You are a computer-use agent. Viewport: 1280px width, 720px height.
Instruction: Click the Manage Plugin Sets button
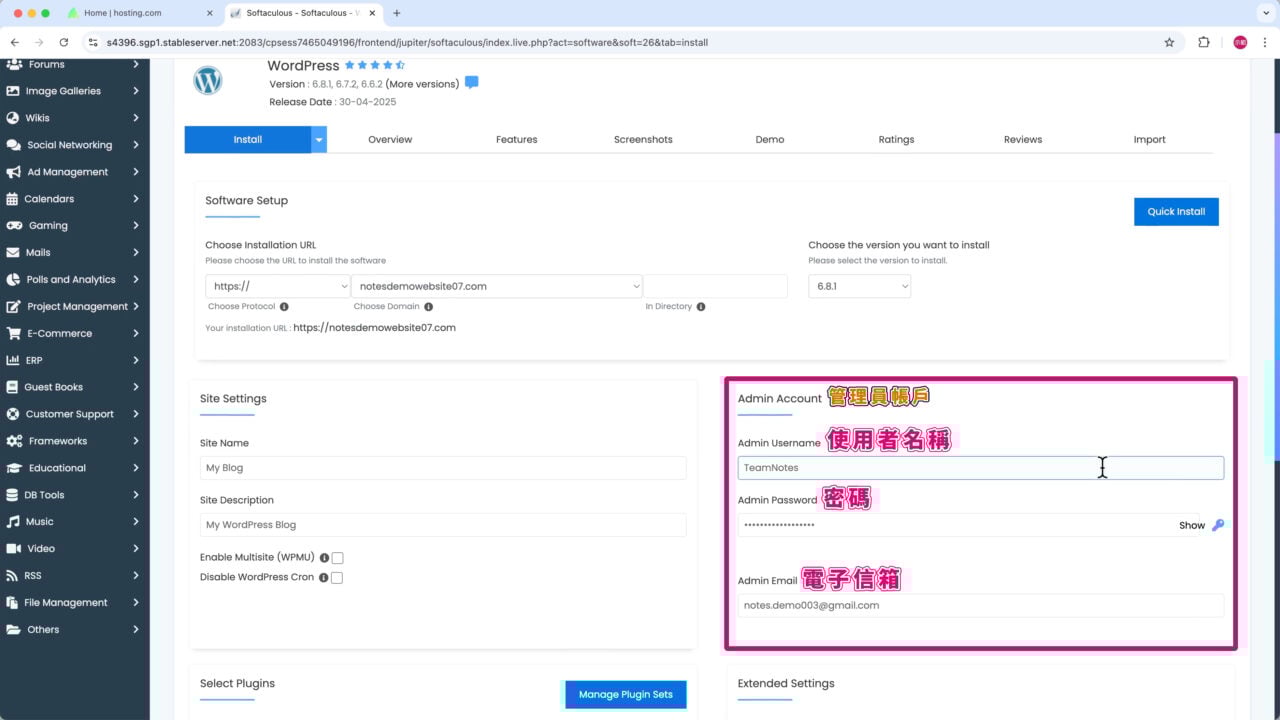point(625,694)
